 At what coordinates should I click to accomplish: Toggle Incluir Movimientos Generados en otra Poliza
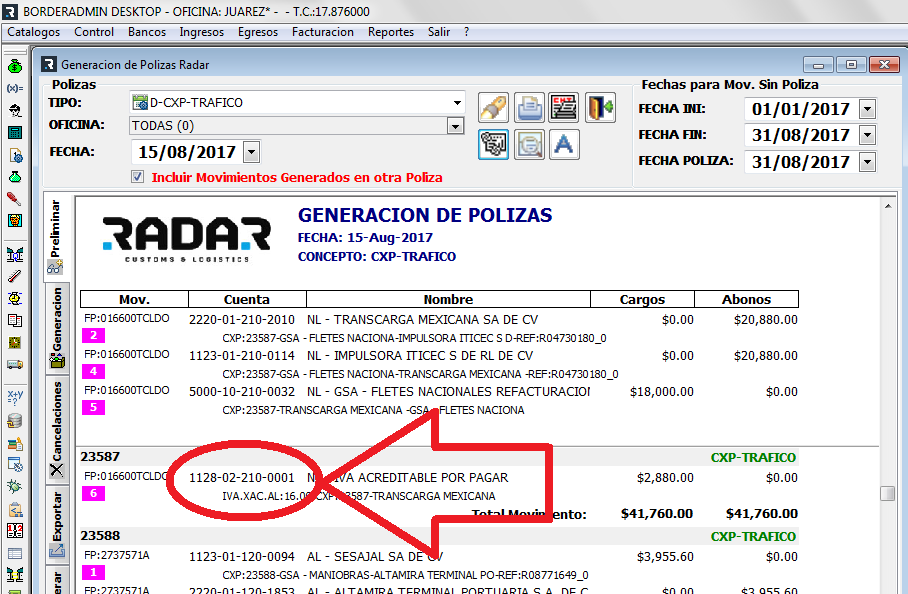click(137, 177)
